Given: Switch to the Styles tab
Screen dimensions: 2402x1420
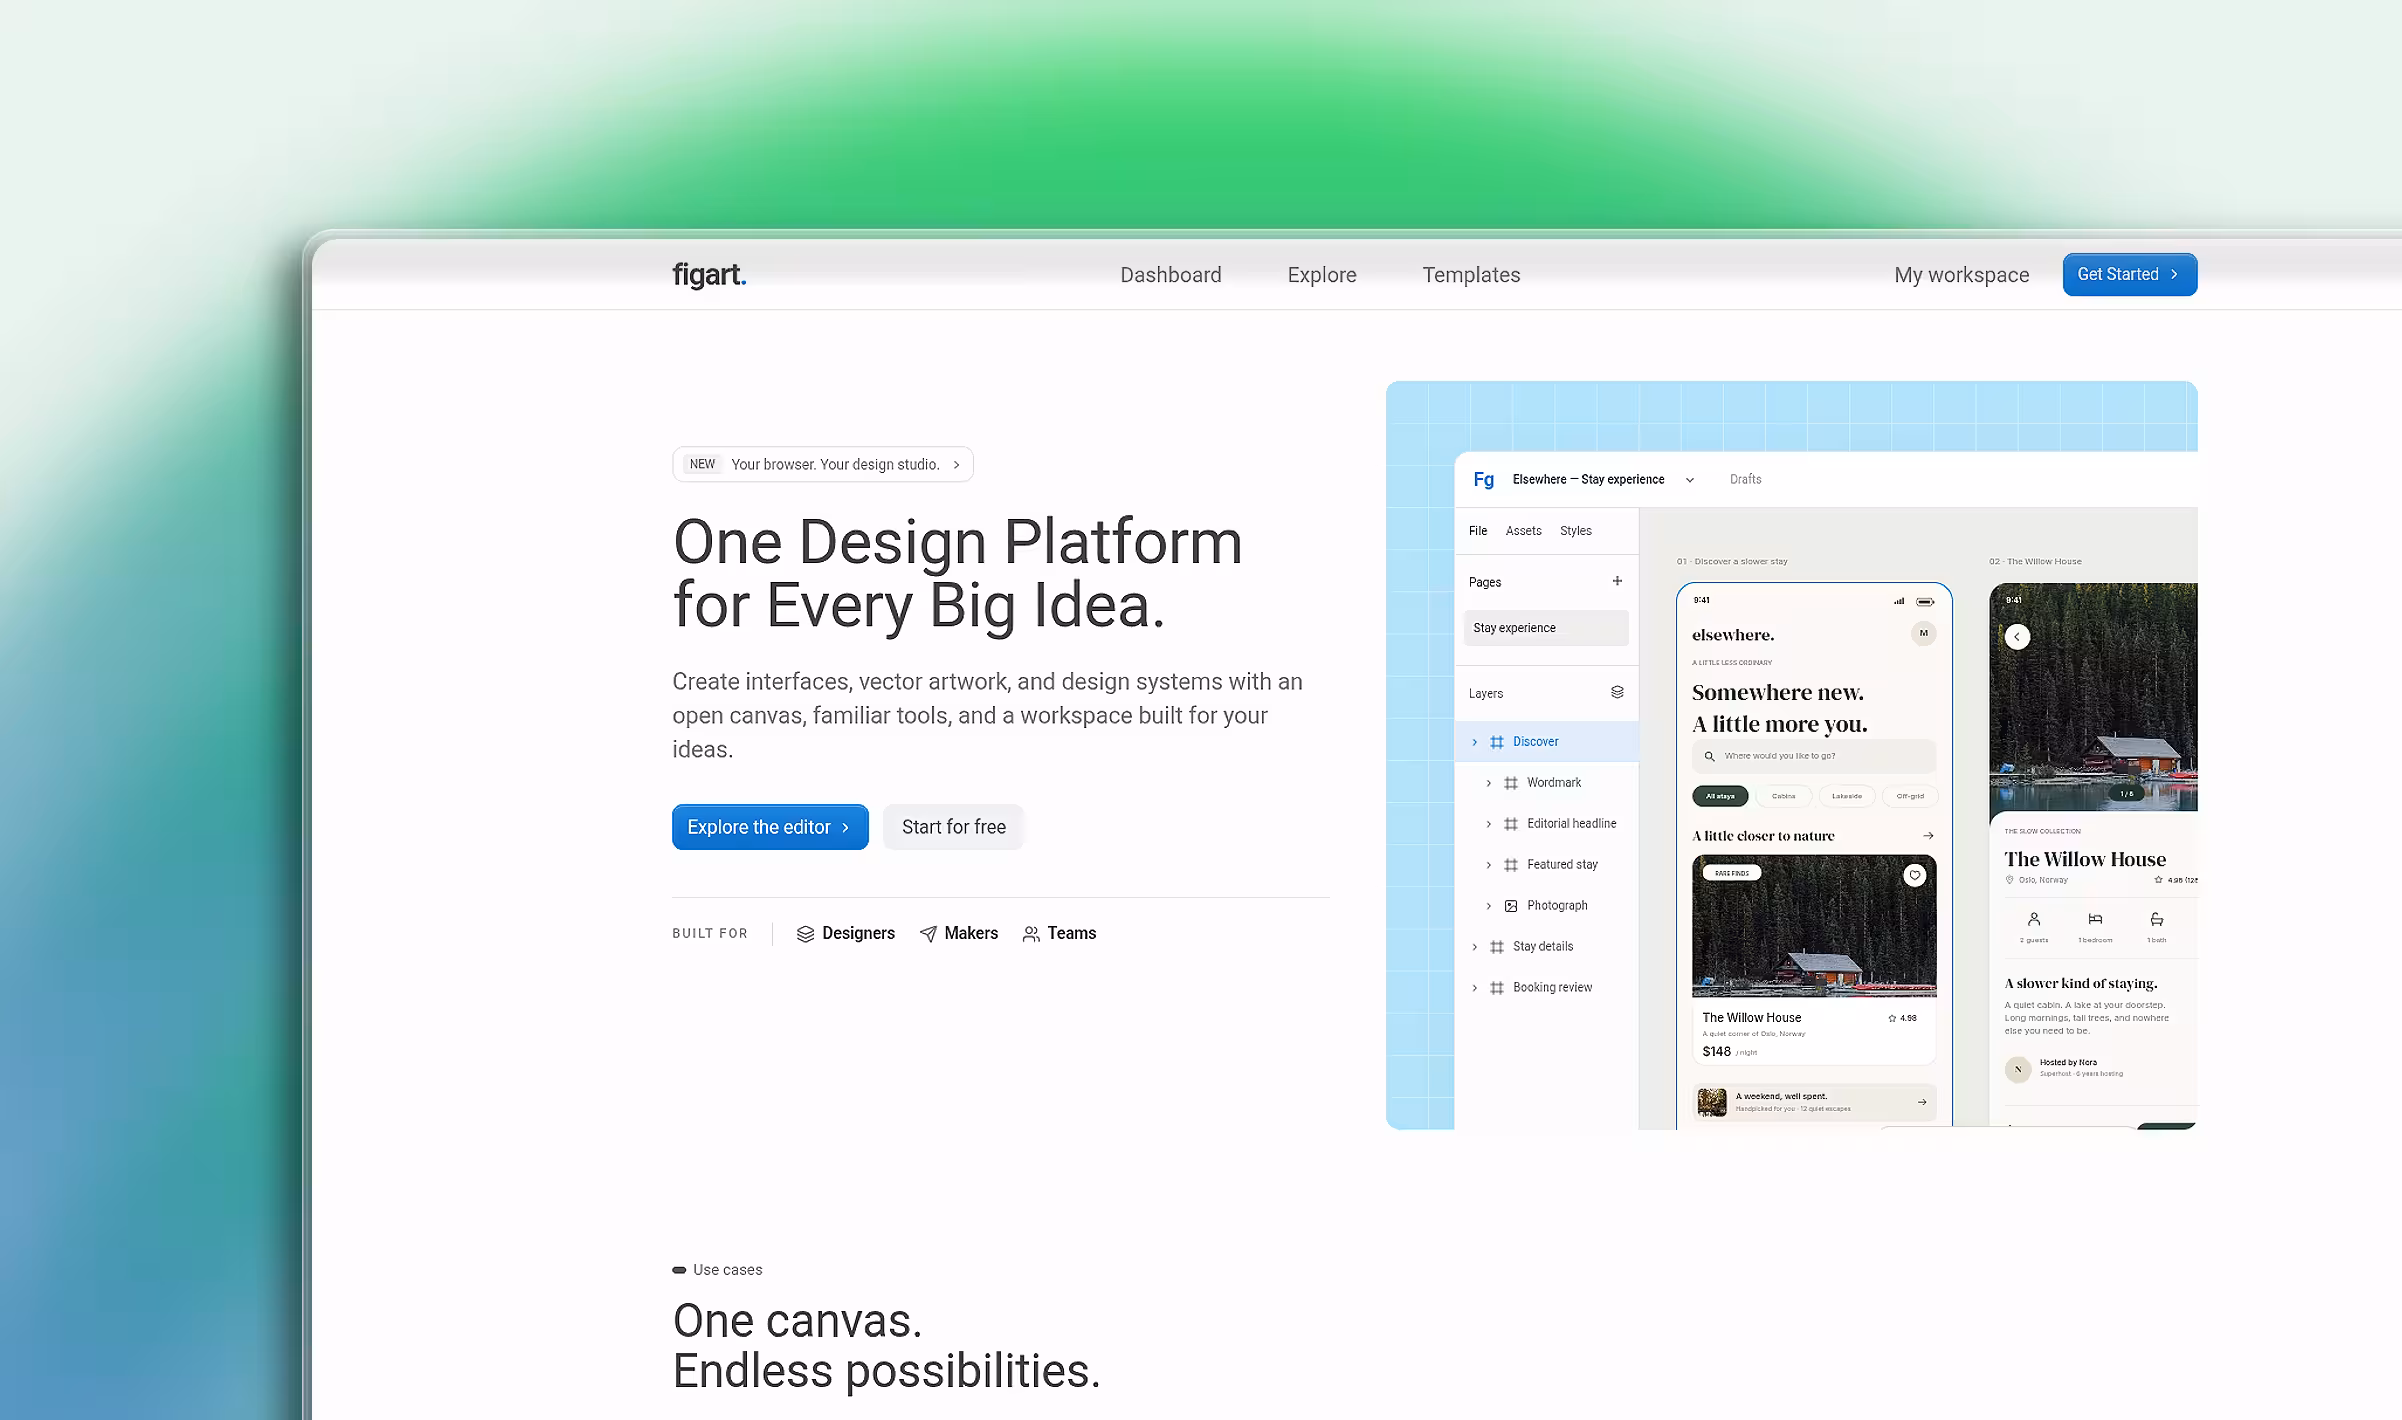Looking at the screenshot, I should (x=1575, y=531).
